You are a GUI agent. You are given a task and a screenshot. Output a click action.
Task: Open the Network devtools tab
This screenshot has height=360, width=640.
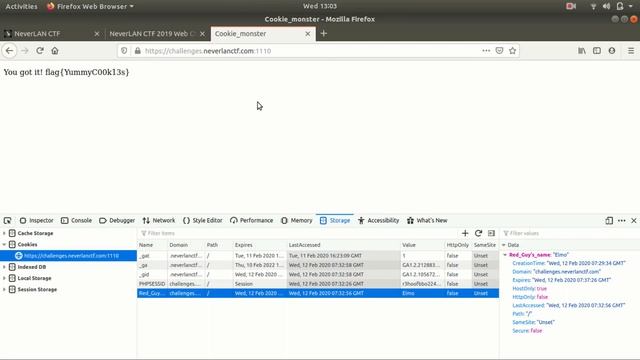coord(159,220)
